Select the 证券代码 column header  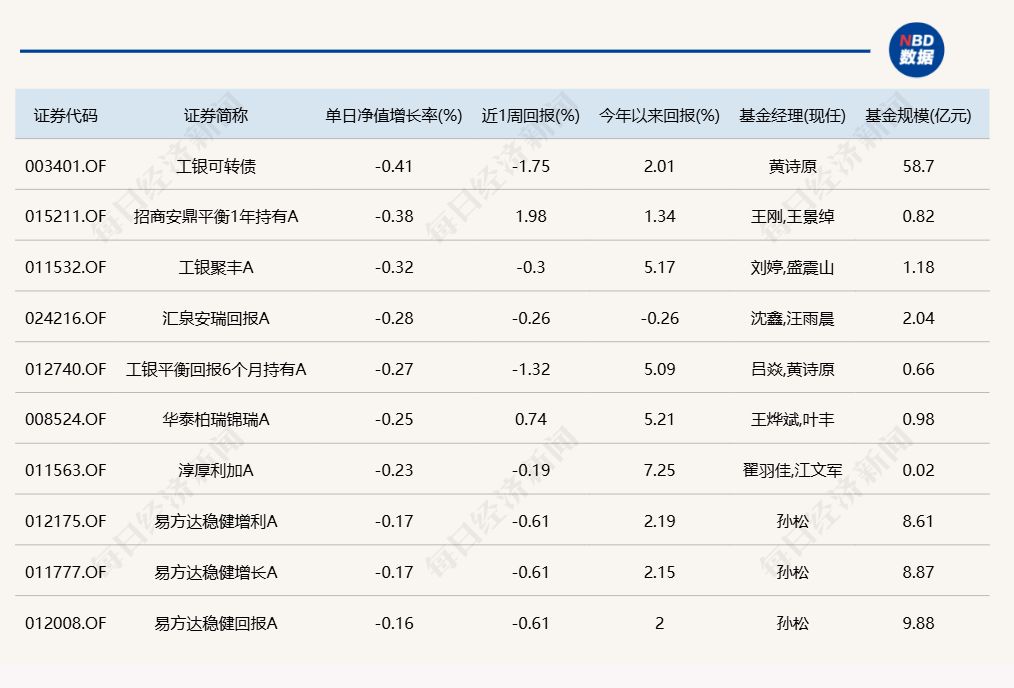[65, 116]
